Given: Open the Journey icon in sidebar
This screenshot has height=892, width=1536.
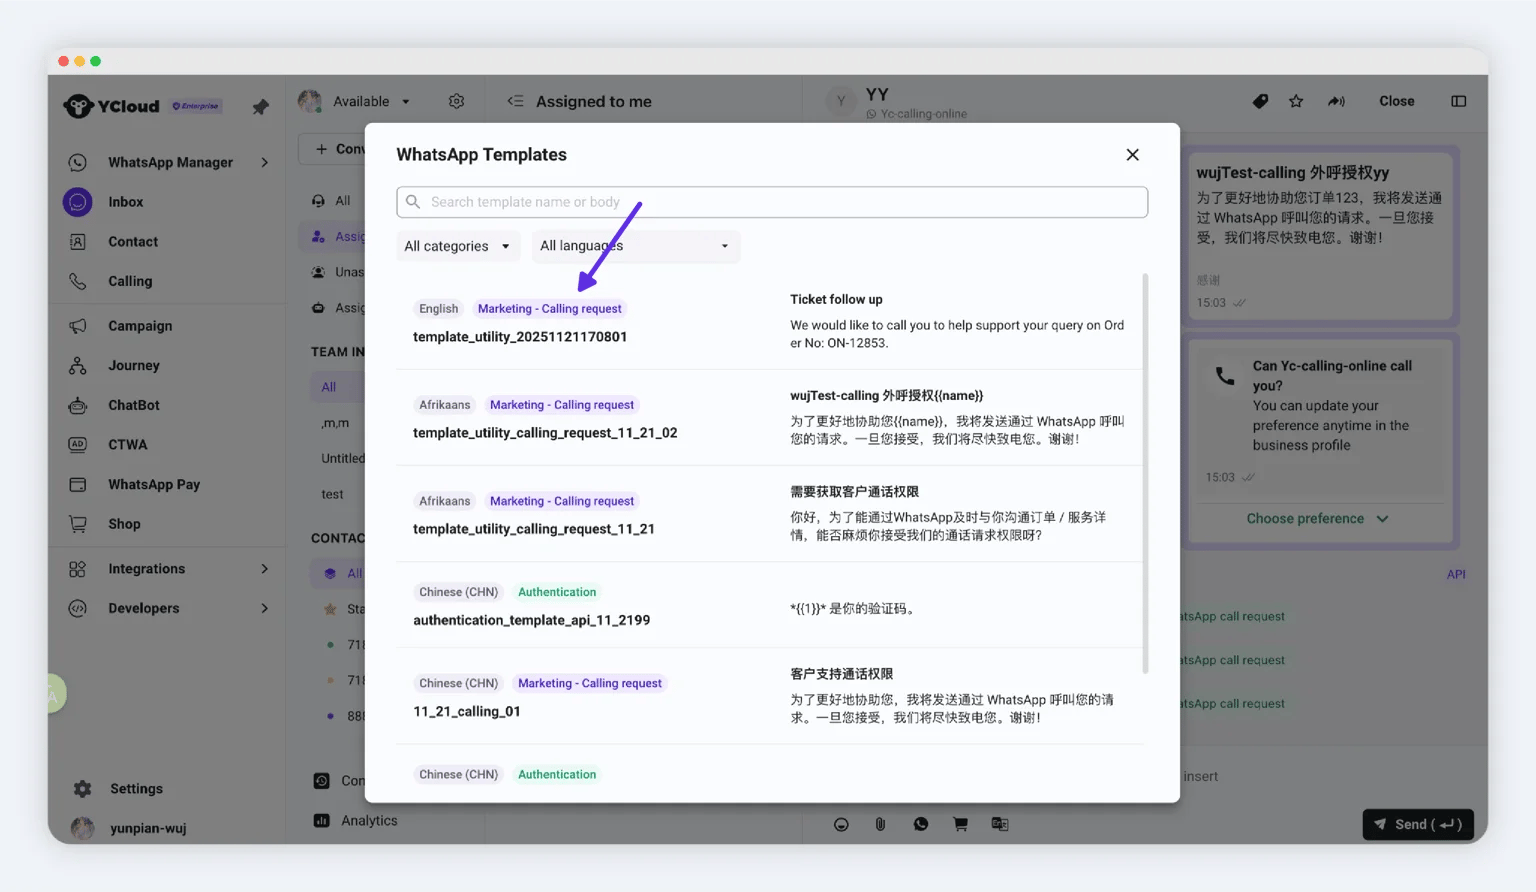Looking at the screenshot, I should coord(78,366).
